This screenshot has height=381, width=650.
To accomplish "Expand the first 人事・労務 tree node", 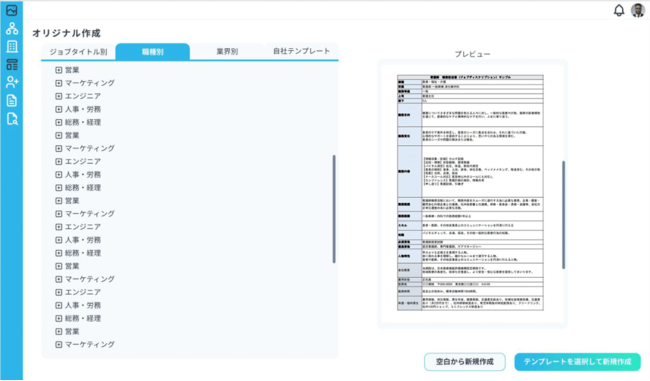I will [x=58, y=109].
